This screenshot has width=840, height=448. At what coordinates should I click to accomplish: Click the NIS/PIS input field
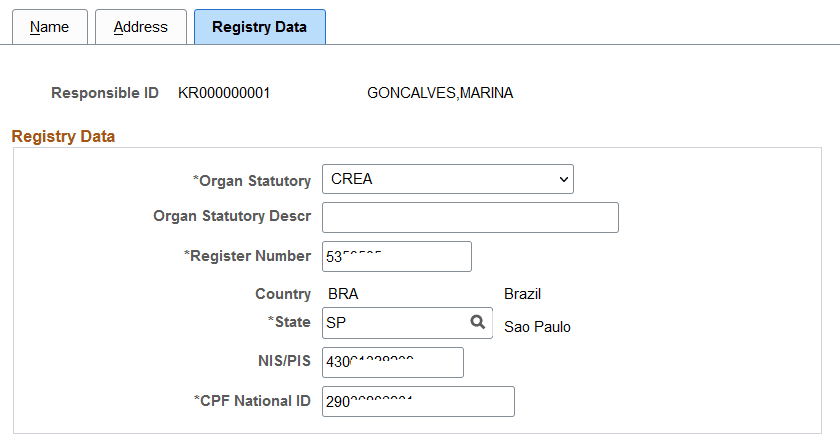click(x=393, y=362)
